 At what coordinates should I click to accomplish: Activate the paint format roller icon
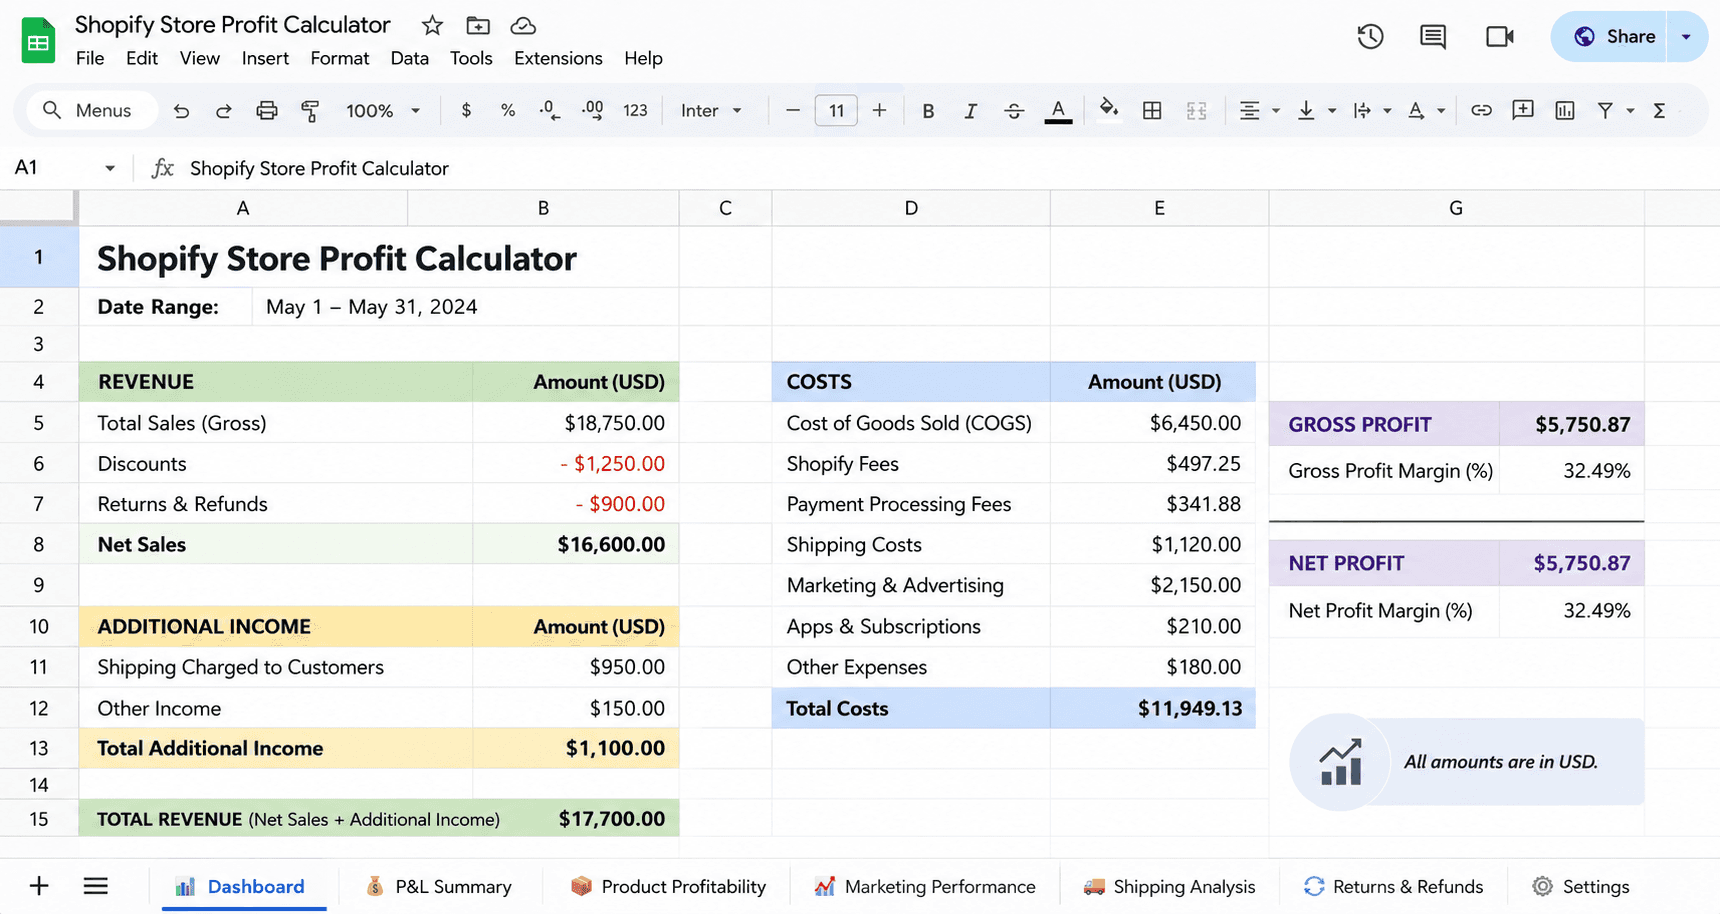coord(310,111)
